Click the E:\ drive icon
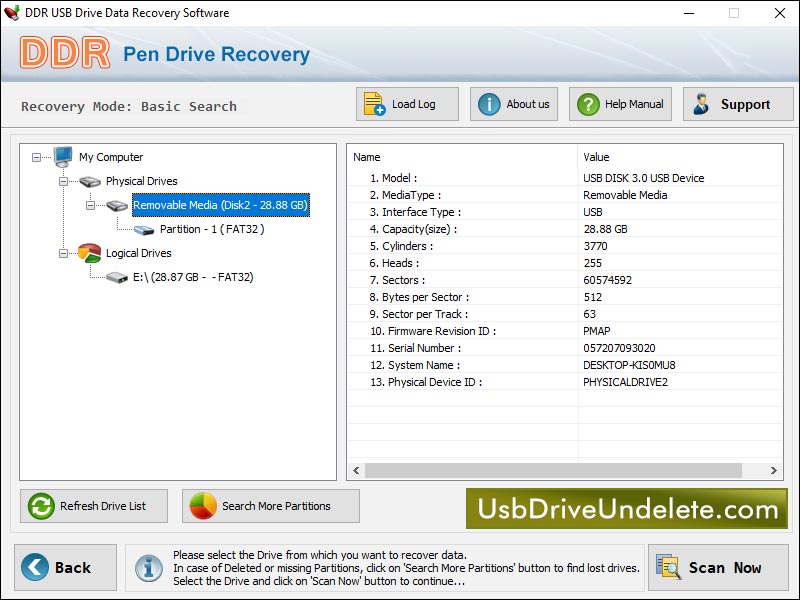The width and height of the screenshot is (800, 600). [x=117, y=277]
